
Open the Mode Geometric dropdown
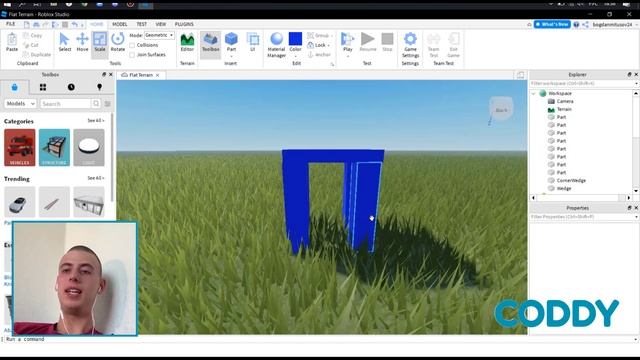click(159, 36)
